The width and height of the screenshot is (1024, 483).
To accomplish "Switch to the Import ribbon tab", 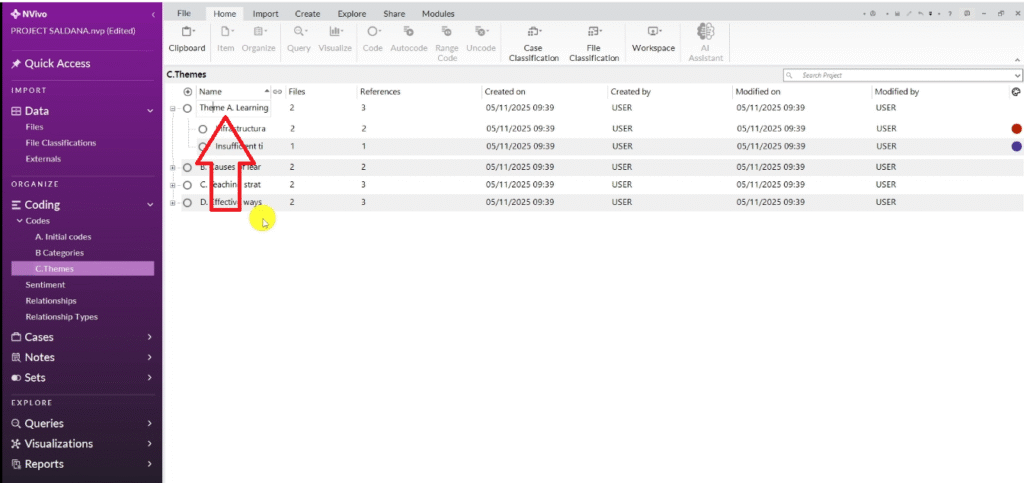I will pyautogui.click(x=265, y=14).
